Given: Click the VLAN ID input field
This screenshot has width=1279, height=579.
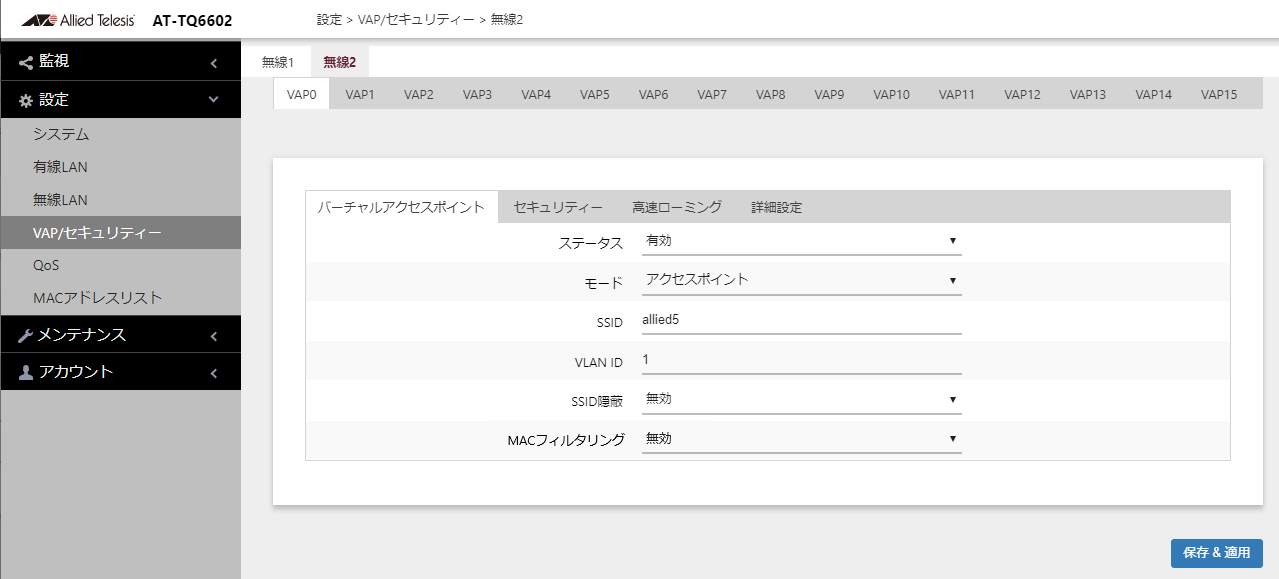Looking at the screenshot, I should coord(801,360).
